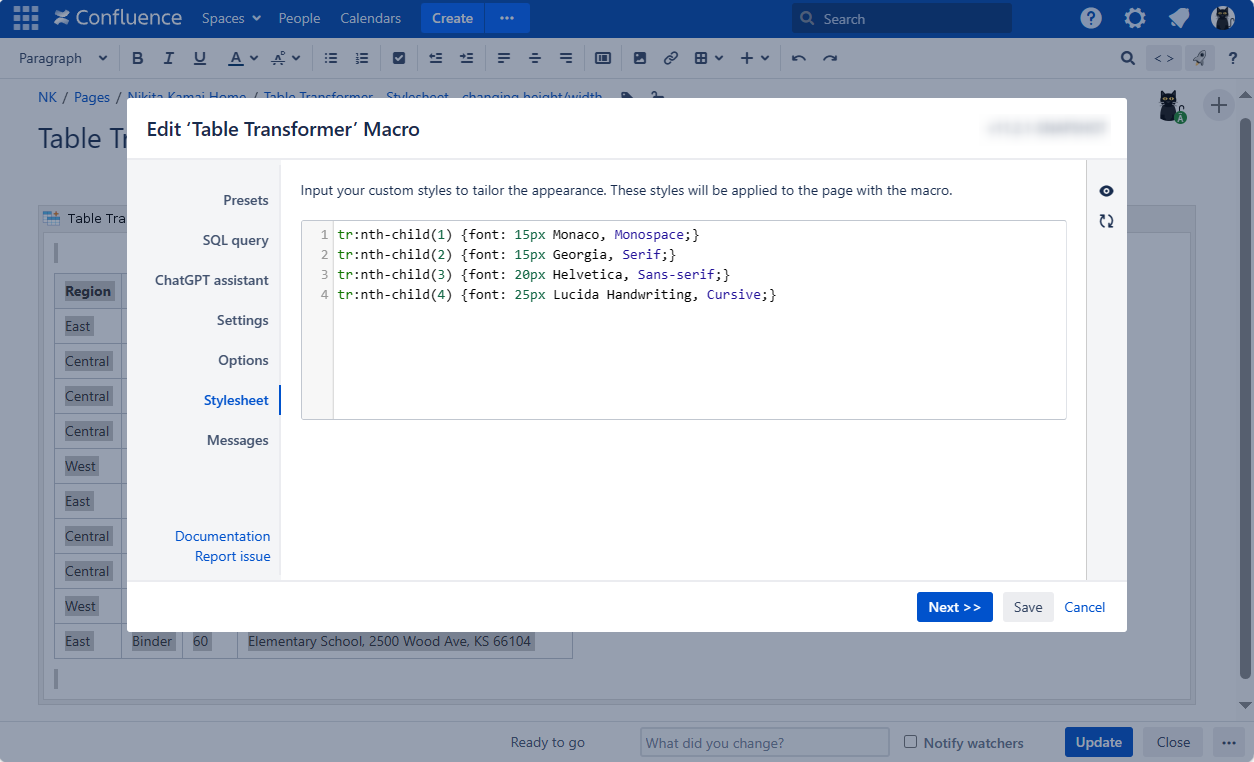This screenshot has width=1254, height=762.
Task: Click the Confluence logo
Action: pos(118,18)
